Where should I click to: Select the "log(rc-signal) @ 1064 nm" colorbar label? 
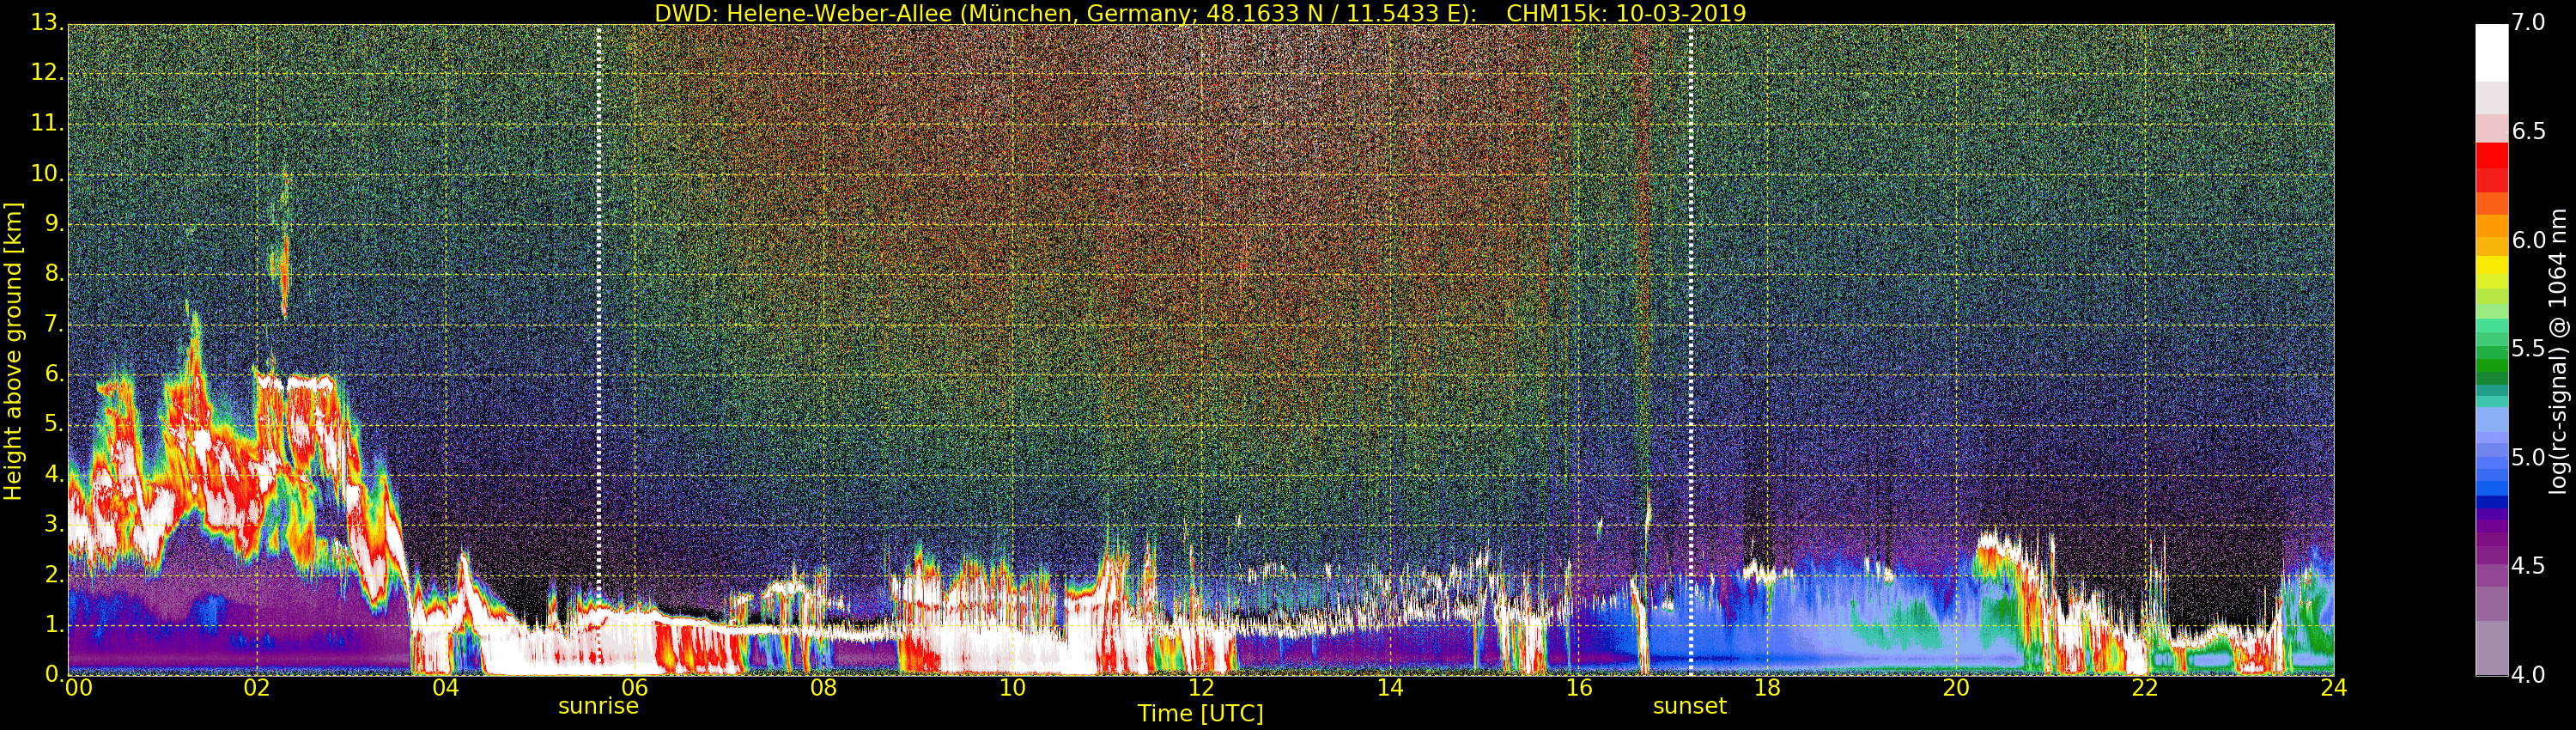(2557, 351)
